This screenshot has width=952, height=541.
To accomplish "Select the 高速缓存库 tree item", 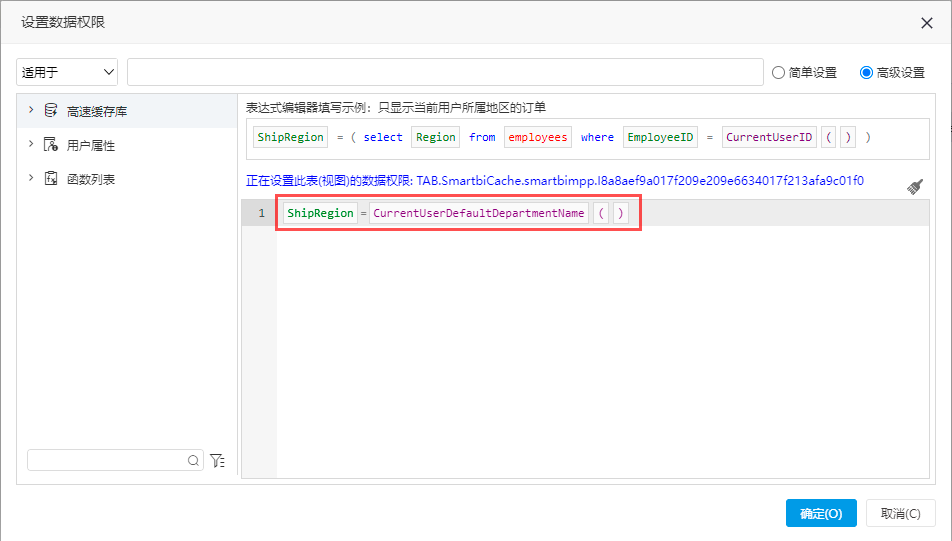I will (x=127, y=111).
